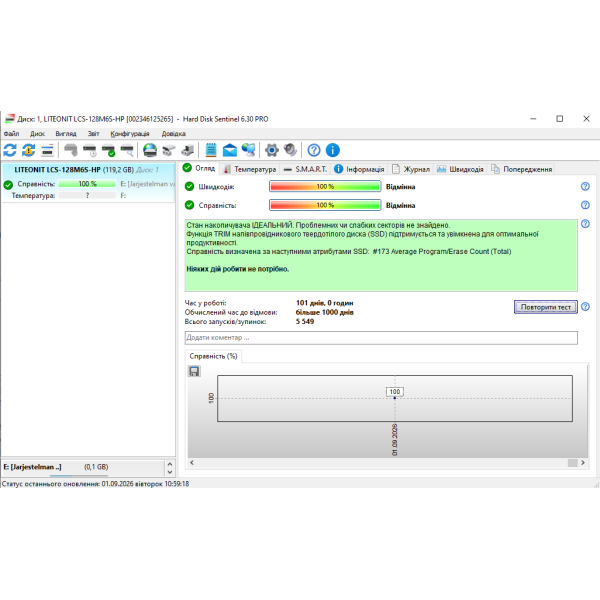Click the down arrow in partition list scrollbar
600x600 pixels.
(x=170, y=472)
